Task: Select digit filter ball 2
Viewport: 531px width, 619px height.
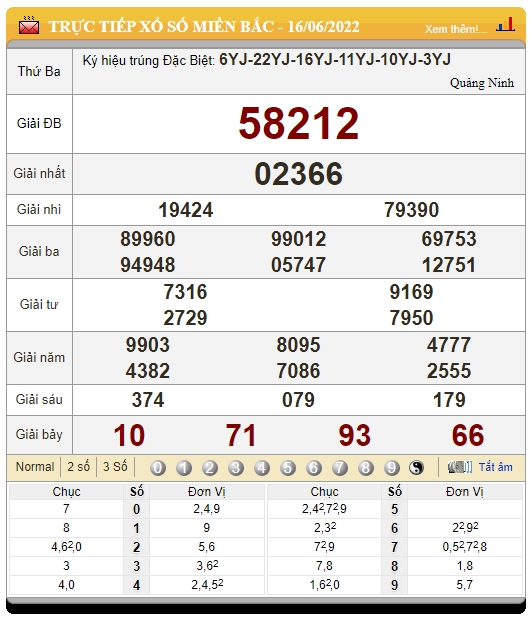Action: click(210, 468)
